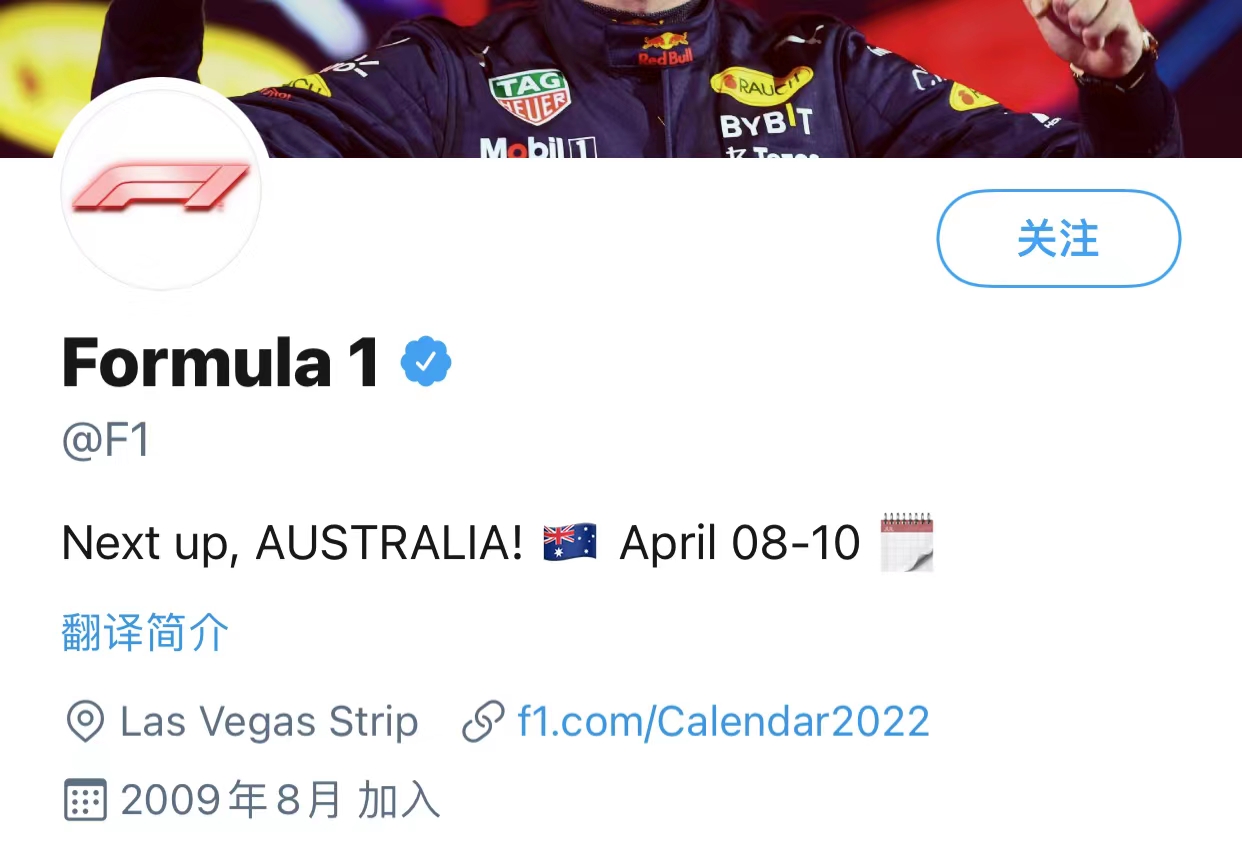
Task: Tap the Bybit logo on the race suit
Action: click(767, 124)
